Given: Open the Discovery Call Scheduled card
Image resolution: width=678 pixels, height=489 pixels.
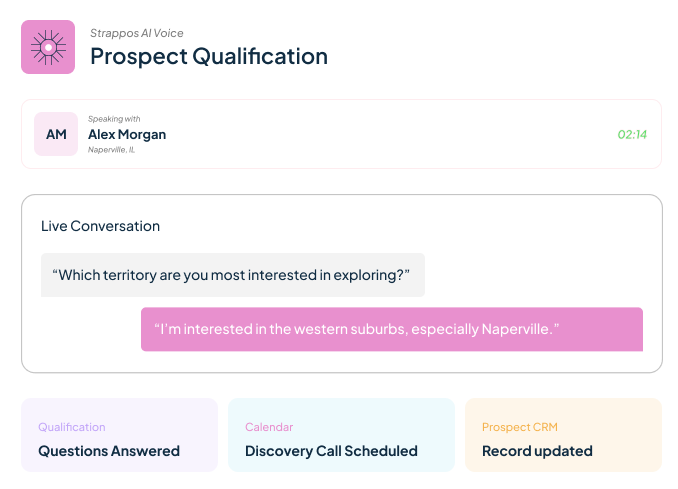Looking at the screenshot, I should coord(341,435).
